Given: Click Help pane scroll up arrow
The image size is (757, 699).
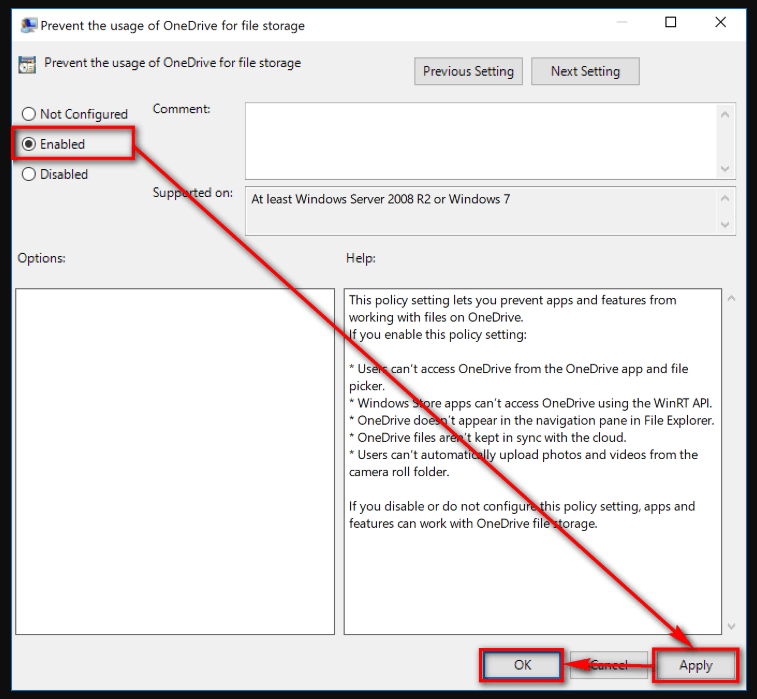Looking at the screenshot, I should 731,298.
